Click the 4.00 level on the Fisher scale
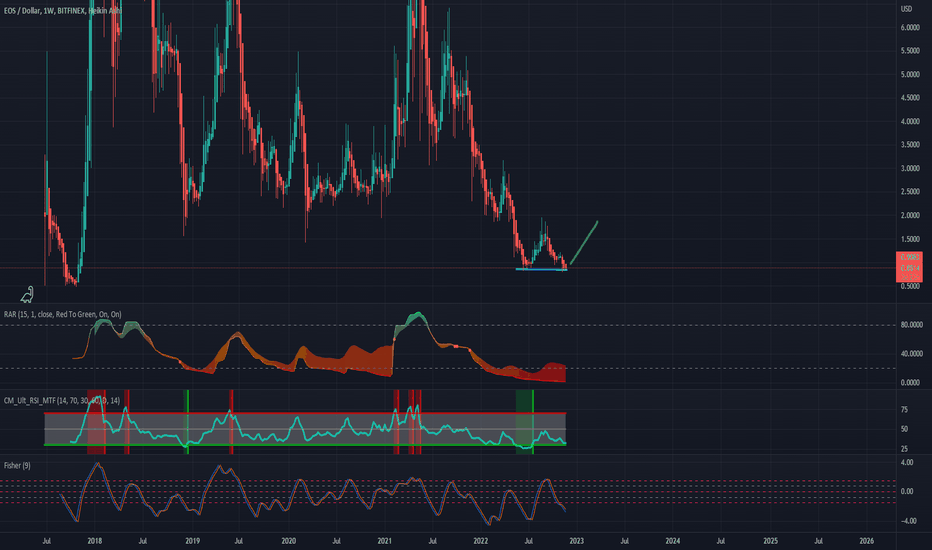Screen dimensions: 932x550 coord(908,463)
